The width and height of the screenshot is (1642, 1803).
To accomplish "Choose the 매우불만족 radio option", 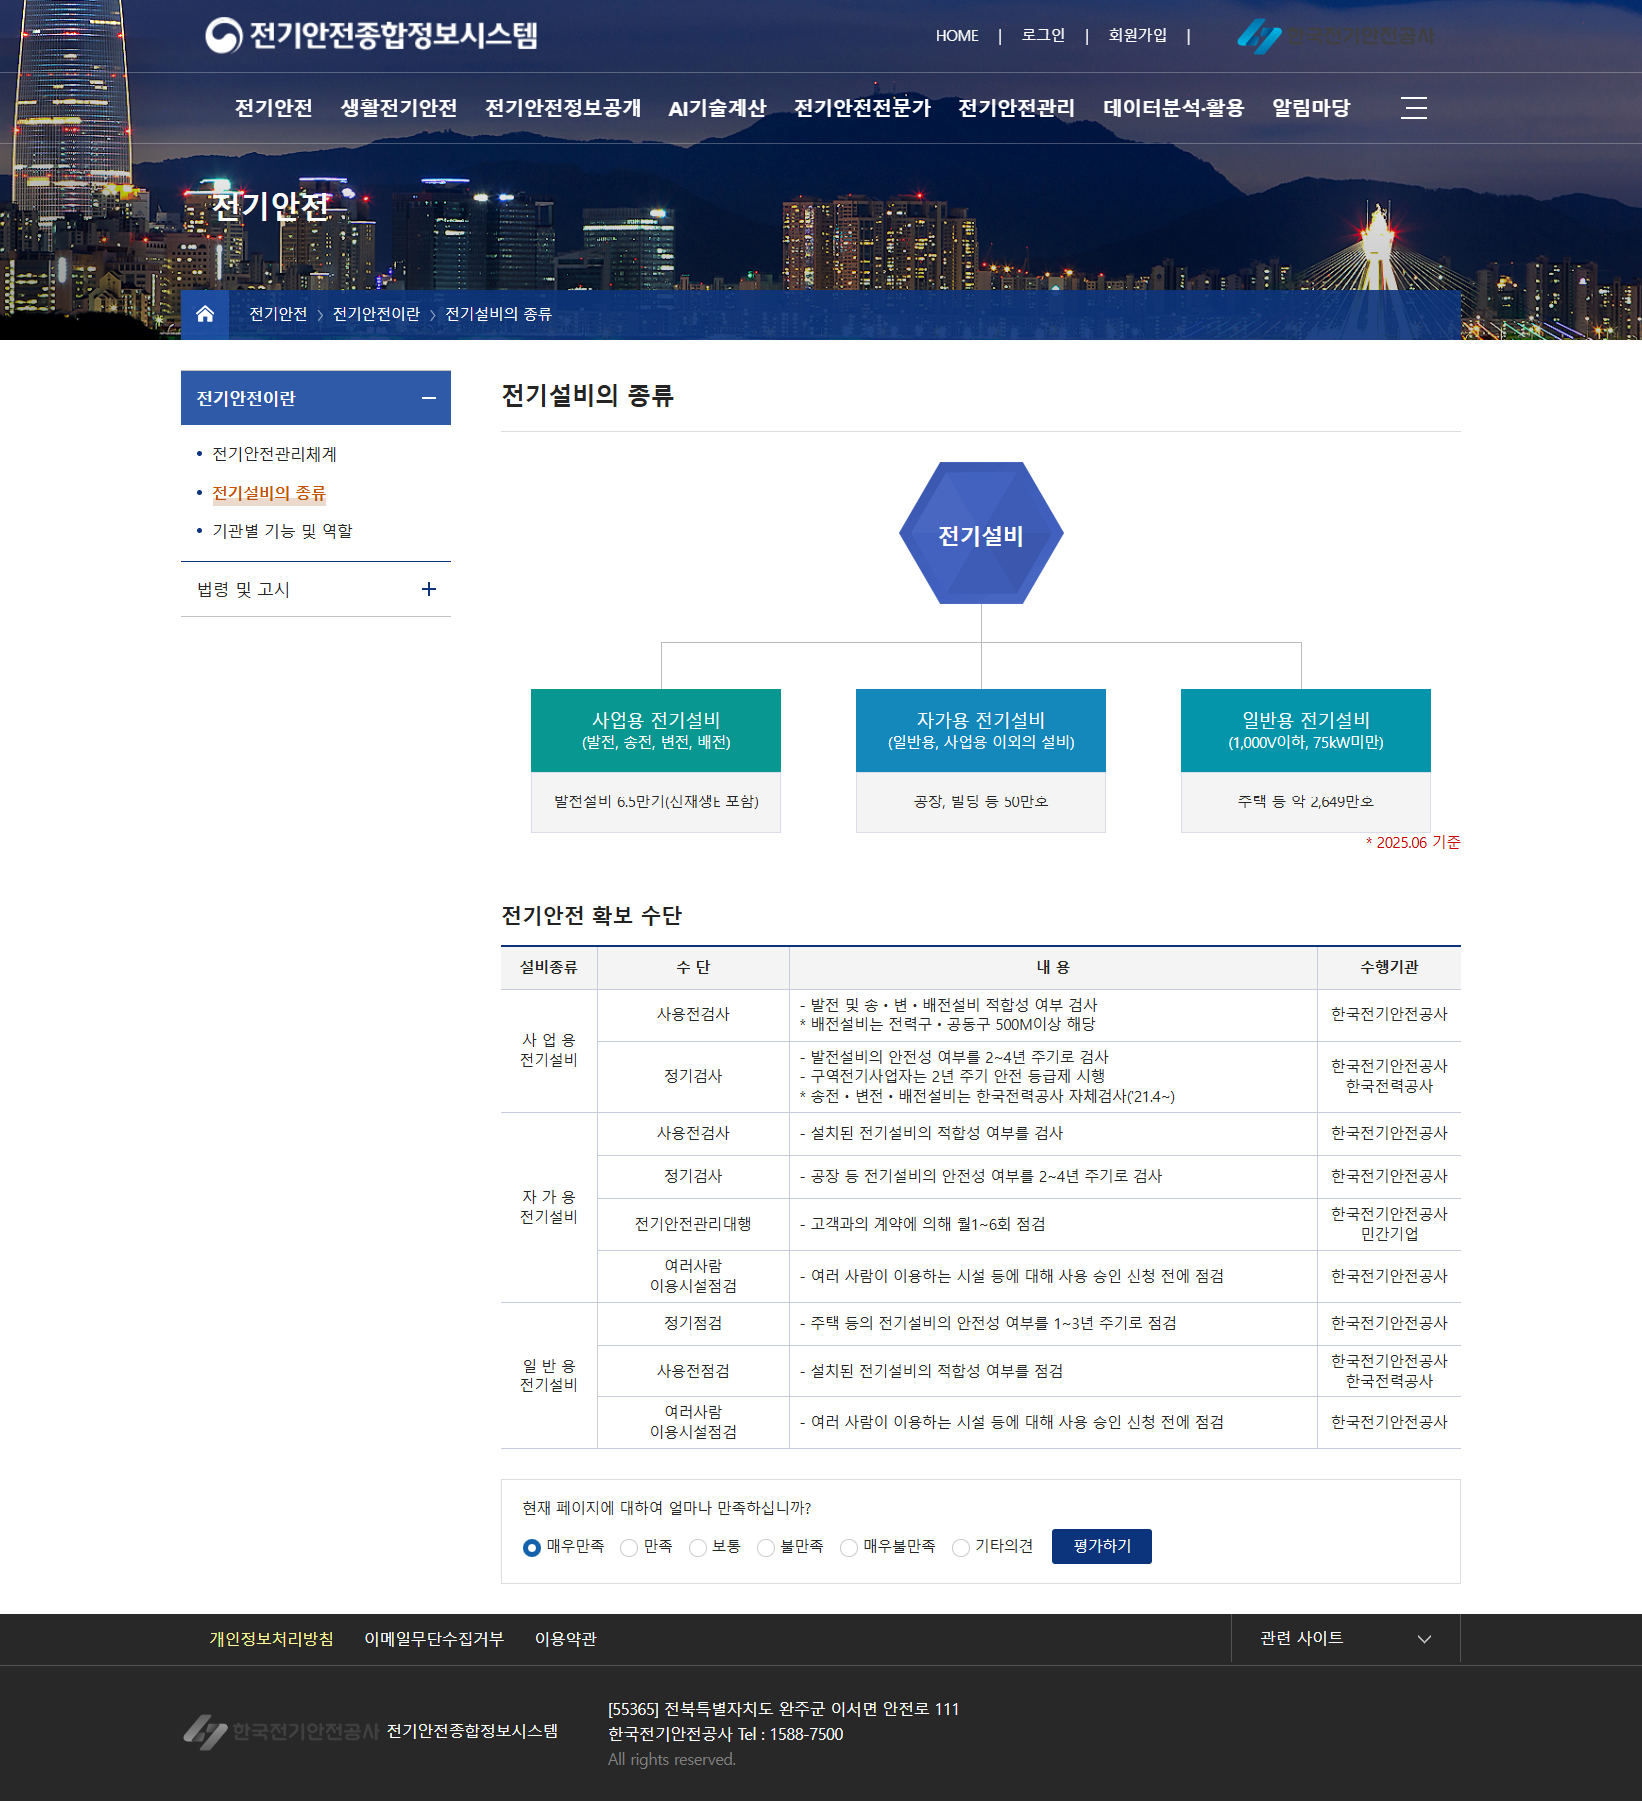I will click(x=849, y=1548).
